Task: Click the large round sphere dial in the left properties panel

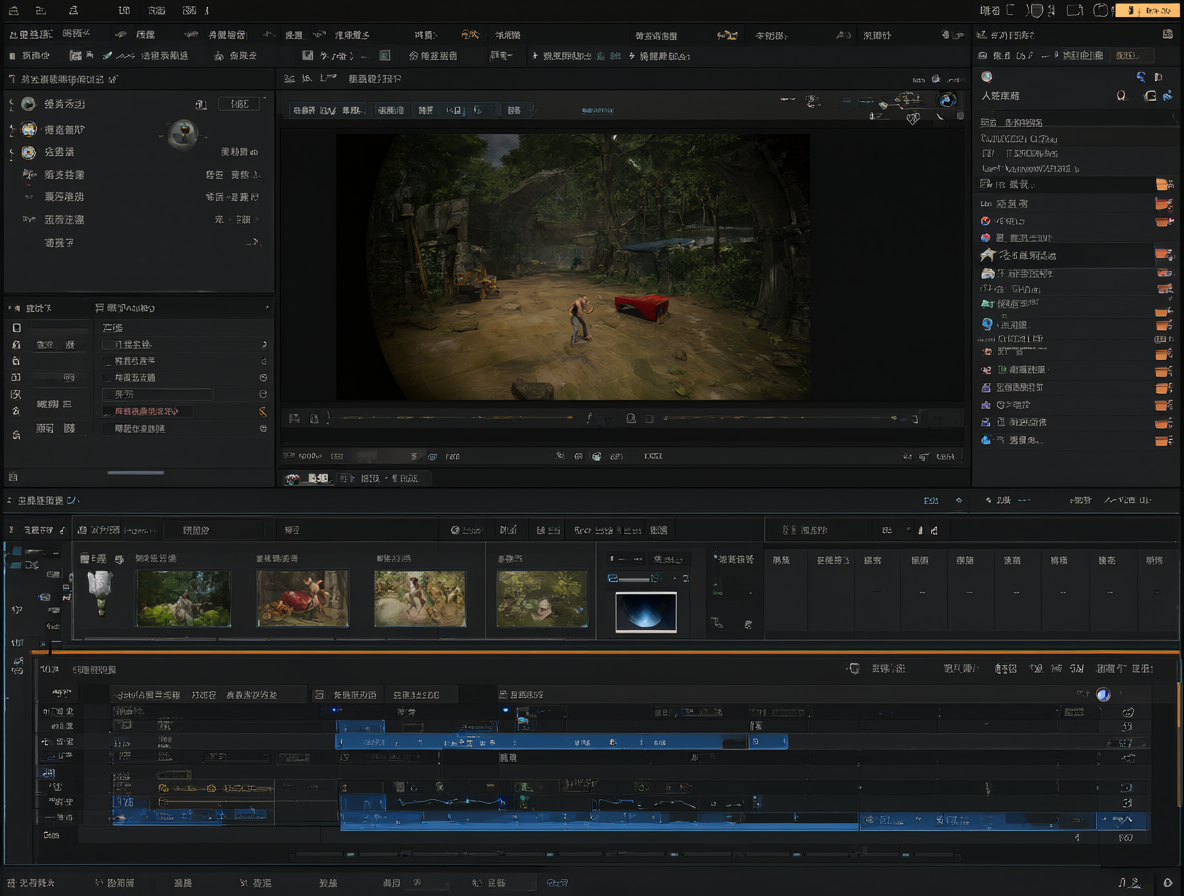Action: (x=183, y=134)
